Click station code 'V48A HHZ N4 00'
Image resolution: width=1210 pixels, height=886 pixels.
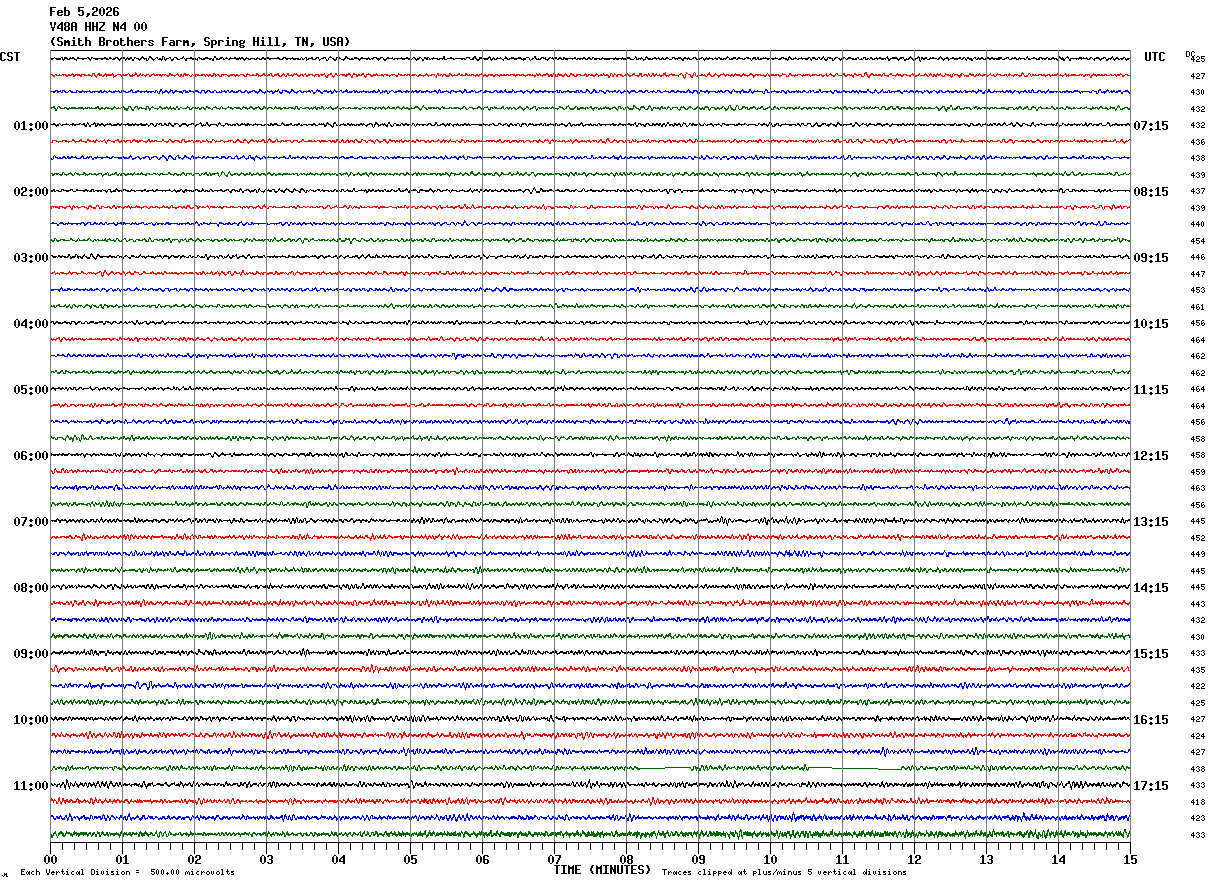coord(98,27)
